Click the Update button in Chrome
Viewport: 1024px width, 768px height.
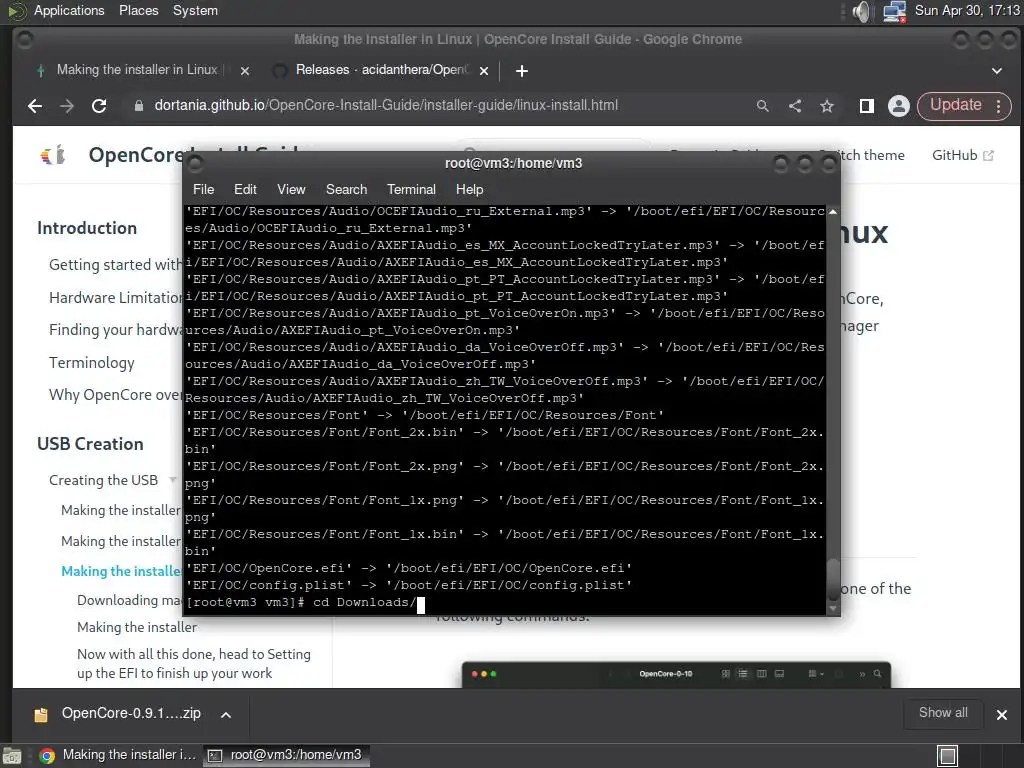[x=955, y=105]
